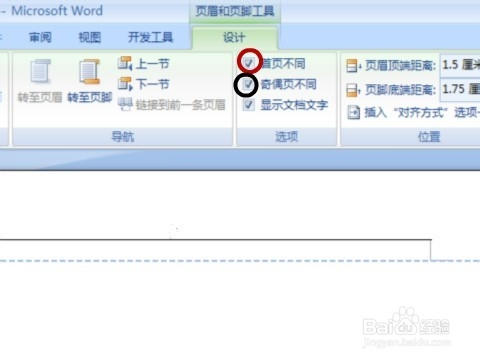Click the 链接到前一条页眉 icon
This screenshot has width=480, height=360.
point(125,104)
